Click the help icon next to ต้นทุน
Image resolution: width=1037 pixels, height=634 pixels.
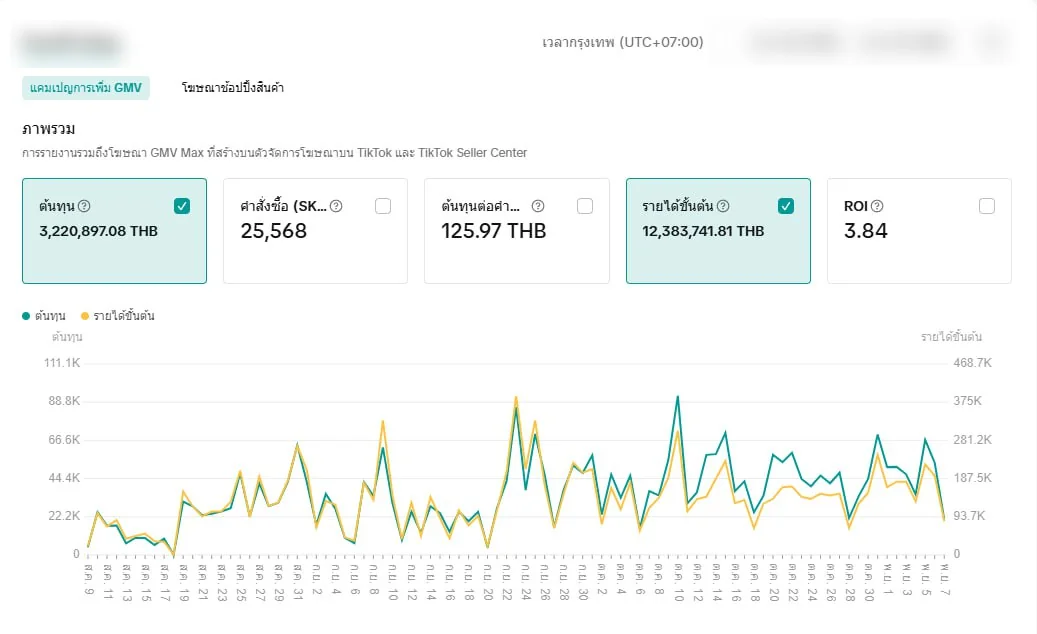coord(84,206)
